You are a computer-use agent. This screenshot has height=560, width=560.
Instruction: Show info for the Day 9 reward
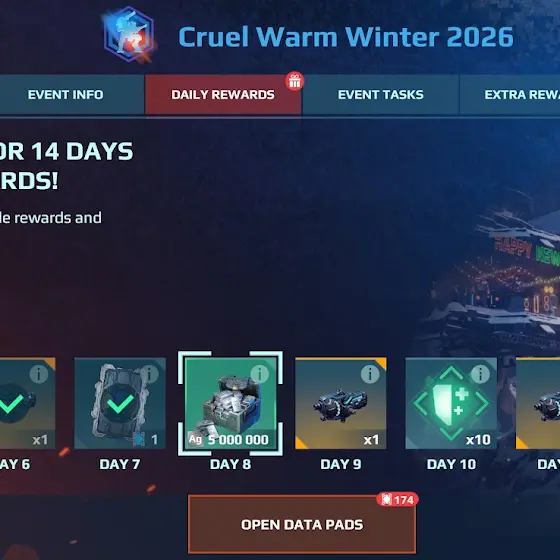(x=370, y=374)
